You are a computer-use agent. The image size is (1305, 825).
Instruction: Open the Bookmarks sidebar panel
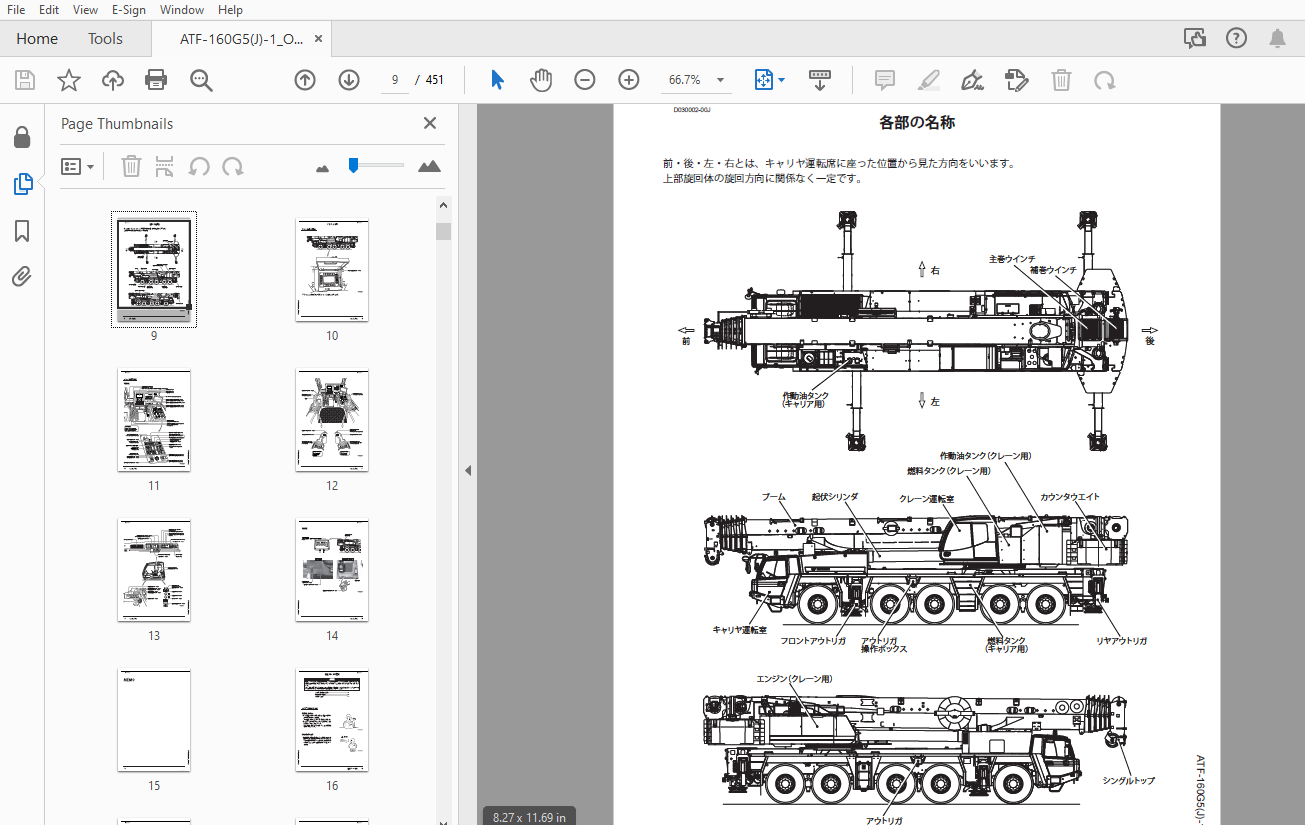click(x=22, y=232)
